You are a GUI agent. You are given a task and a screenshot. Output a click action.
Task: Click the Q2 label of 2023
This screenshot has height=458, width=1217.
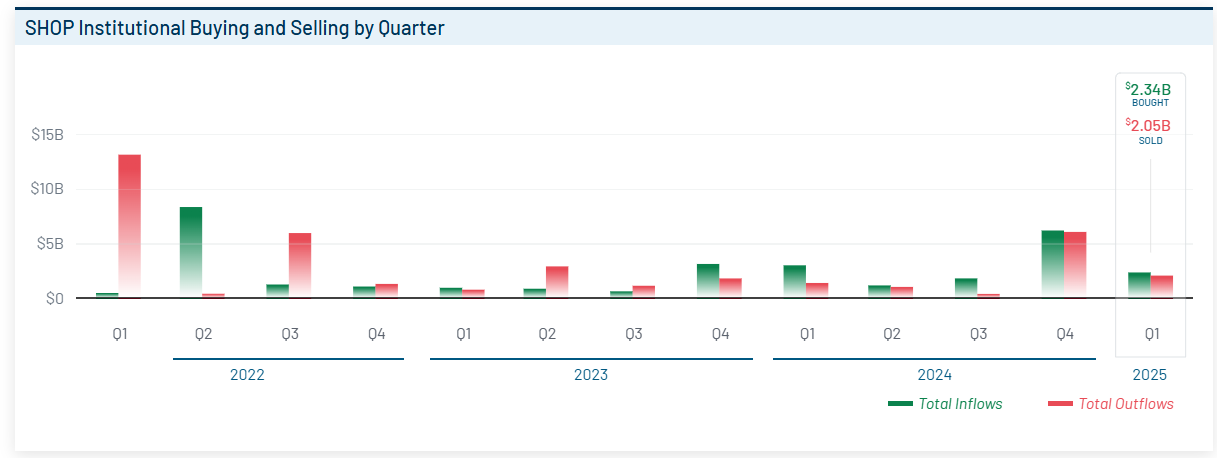point(547,334)
